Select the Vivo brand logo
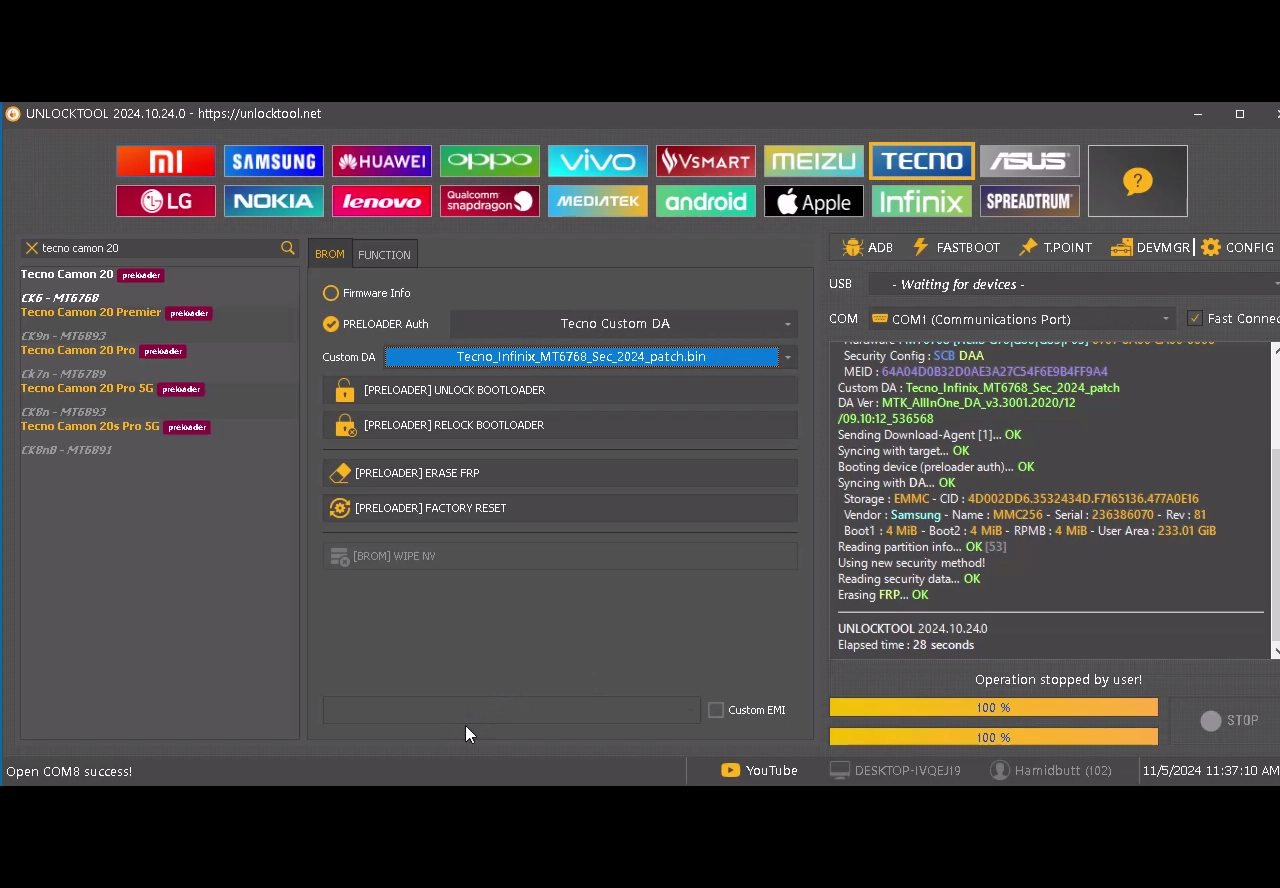 coord(597,161)
